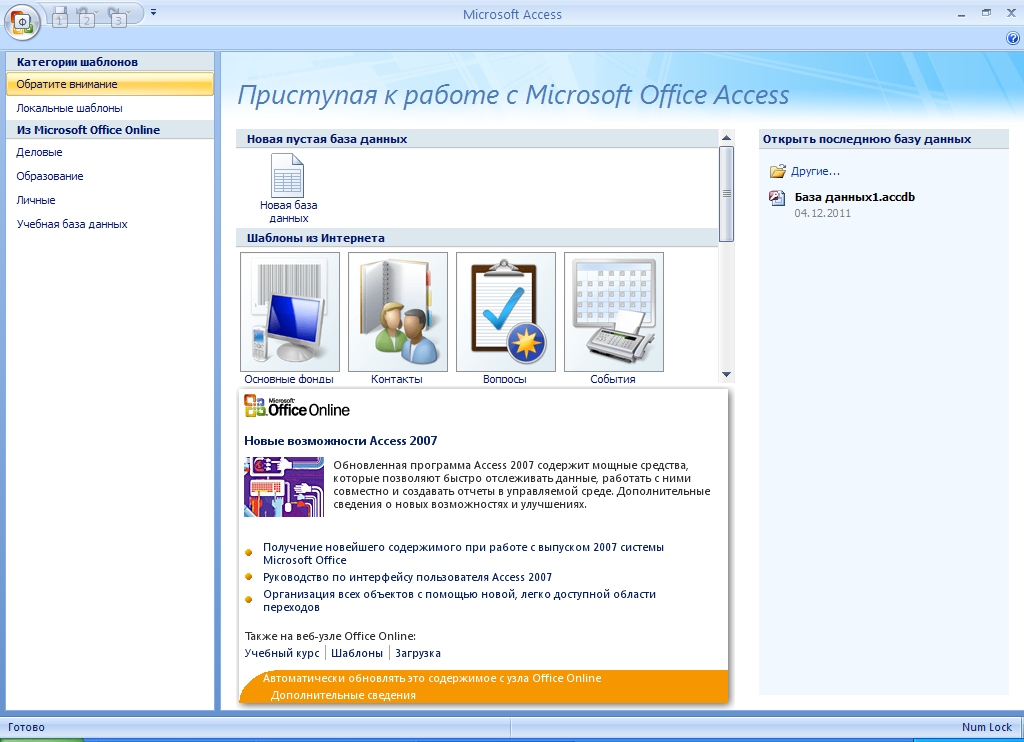Viewport: 1024px width, 742px height.
Task: Click the scroll up arrow of templates list
Action: point(726,138)
